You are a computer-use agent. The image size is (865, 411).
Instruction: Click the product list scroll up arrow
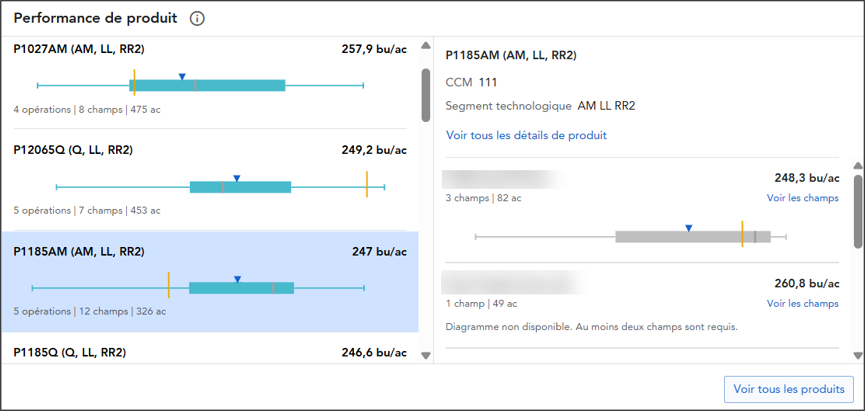coord(425,46)
